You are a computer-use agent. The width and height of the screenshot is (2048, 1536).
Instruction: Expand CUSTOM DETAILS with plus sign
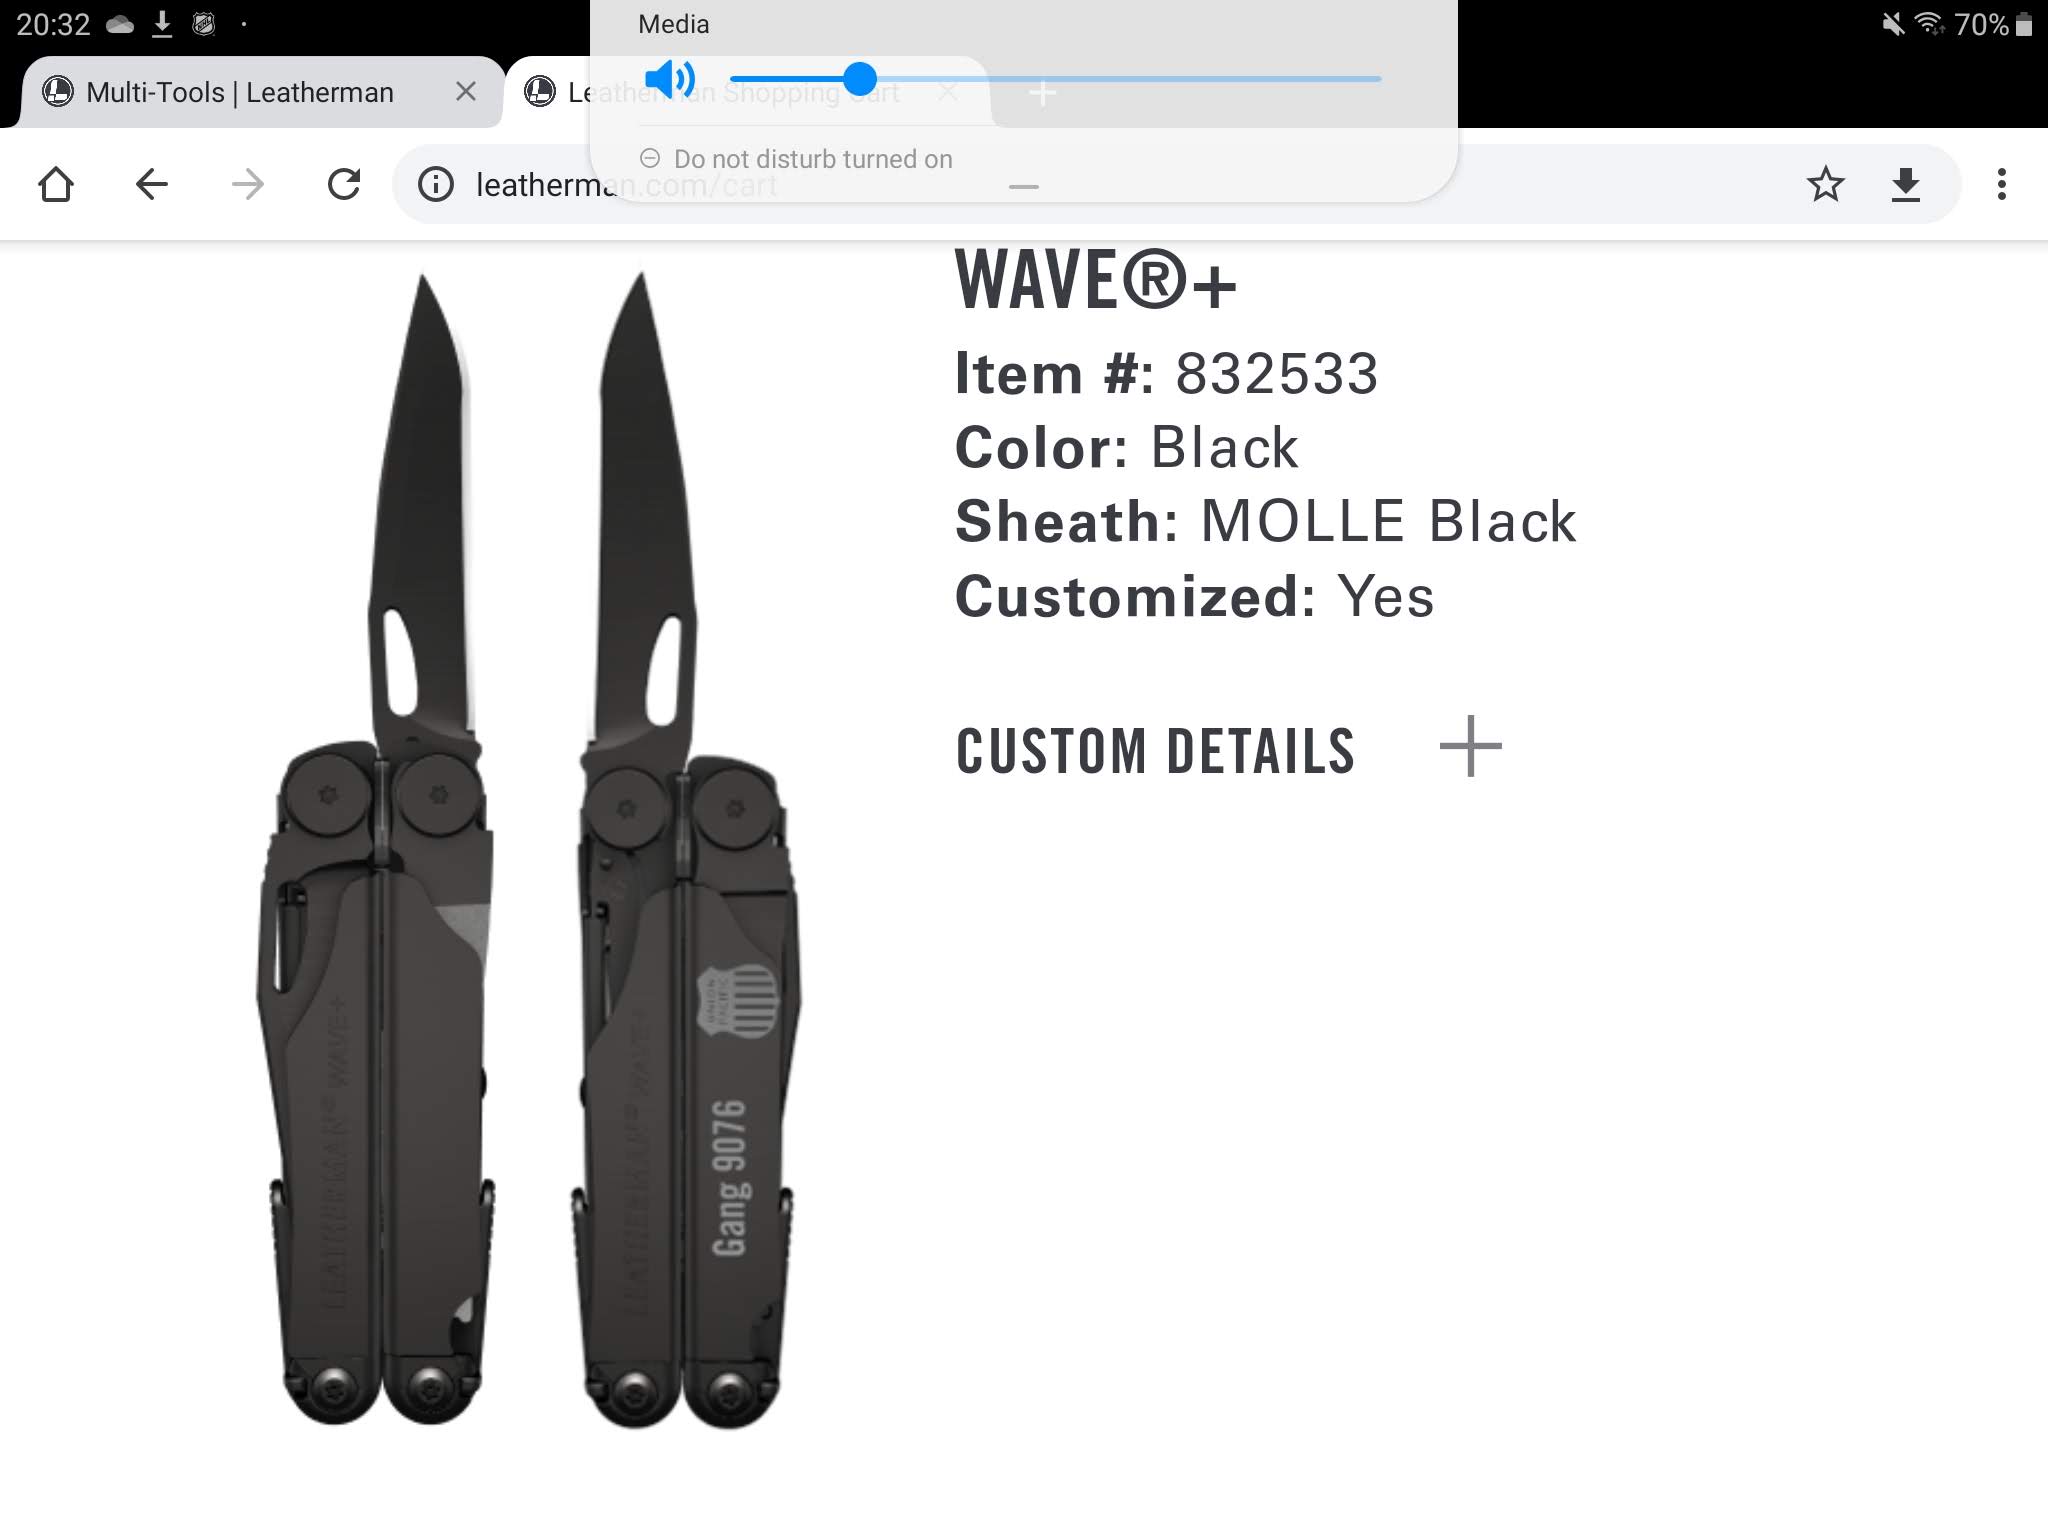(1470, 746)
